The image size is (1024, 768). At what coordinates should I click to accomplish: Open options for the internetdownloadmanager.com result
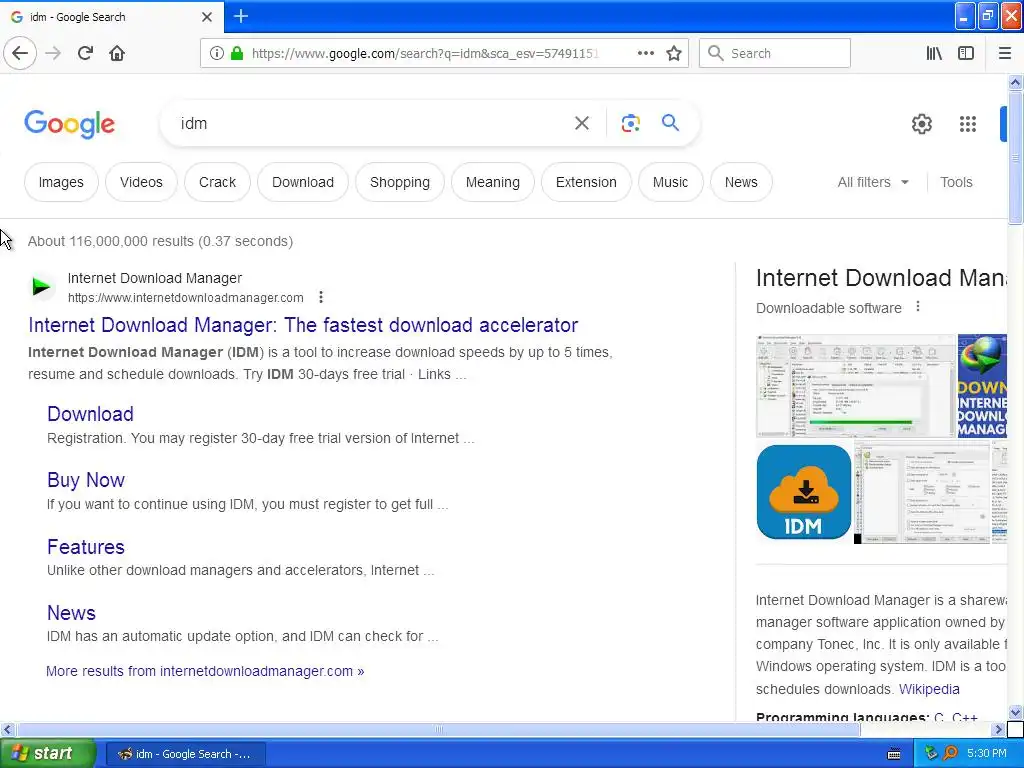coord(321,298)
